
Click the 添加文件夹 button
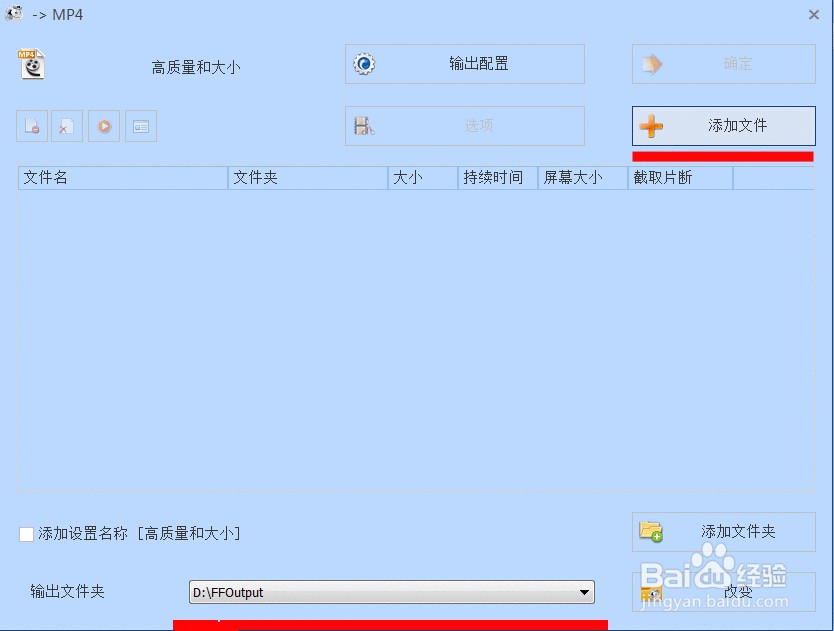coord(723,532)
